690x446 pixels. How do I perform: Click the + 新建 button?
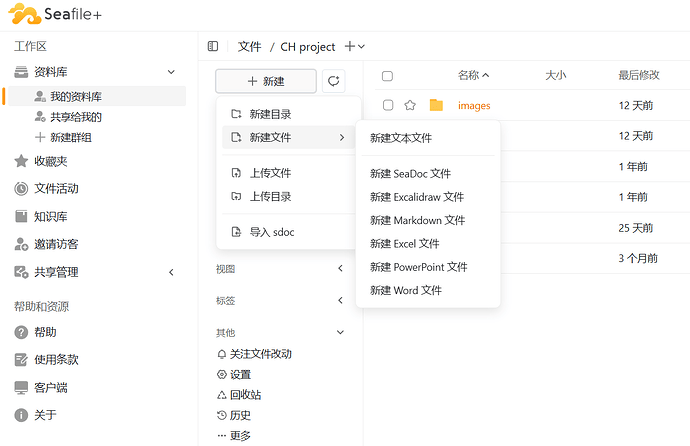266,81
